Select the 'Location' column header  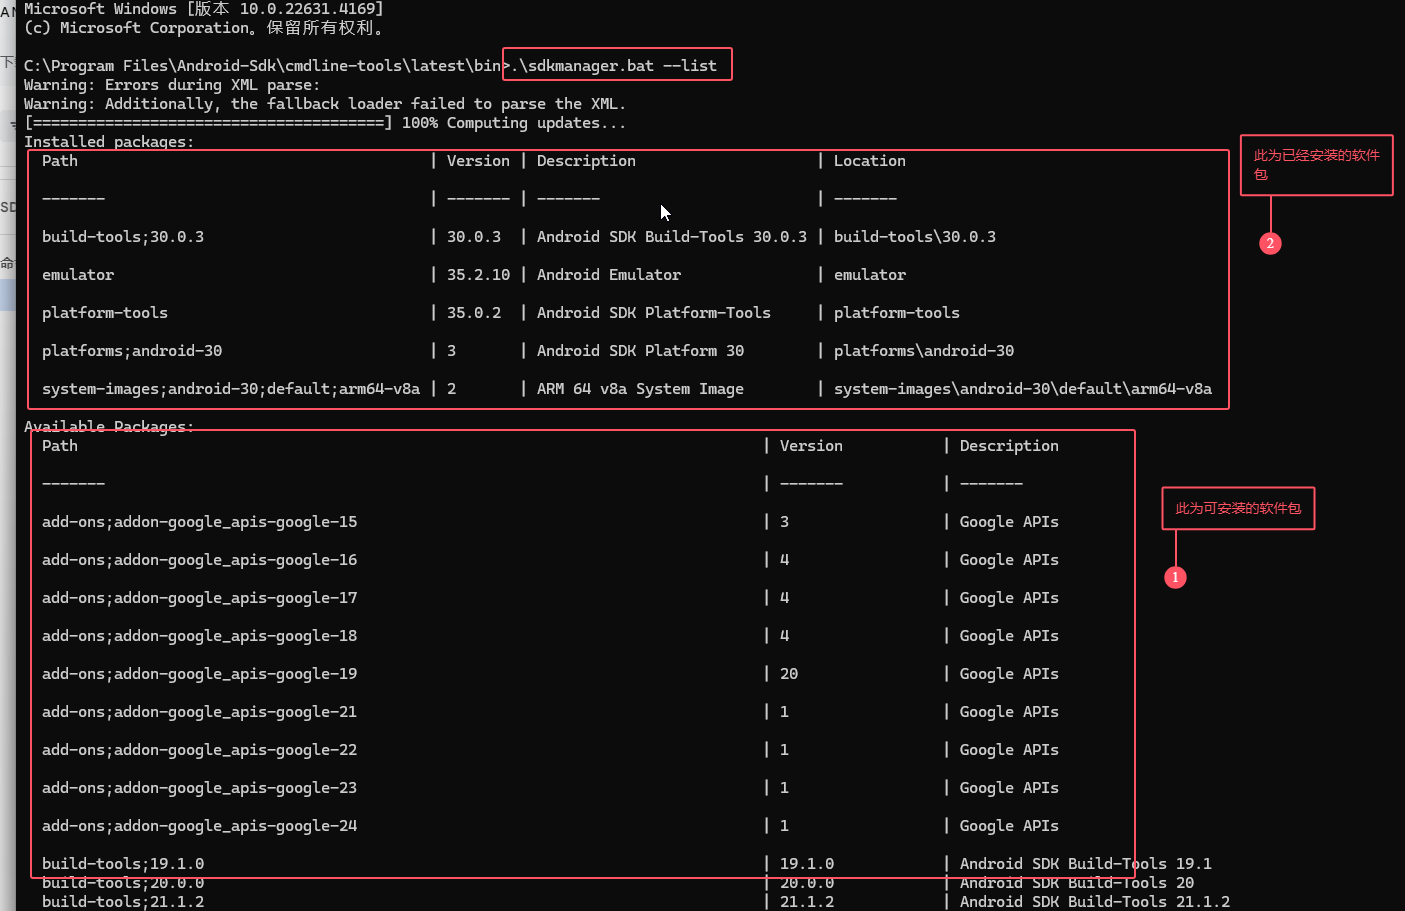click(870, 161)
